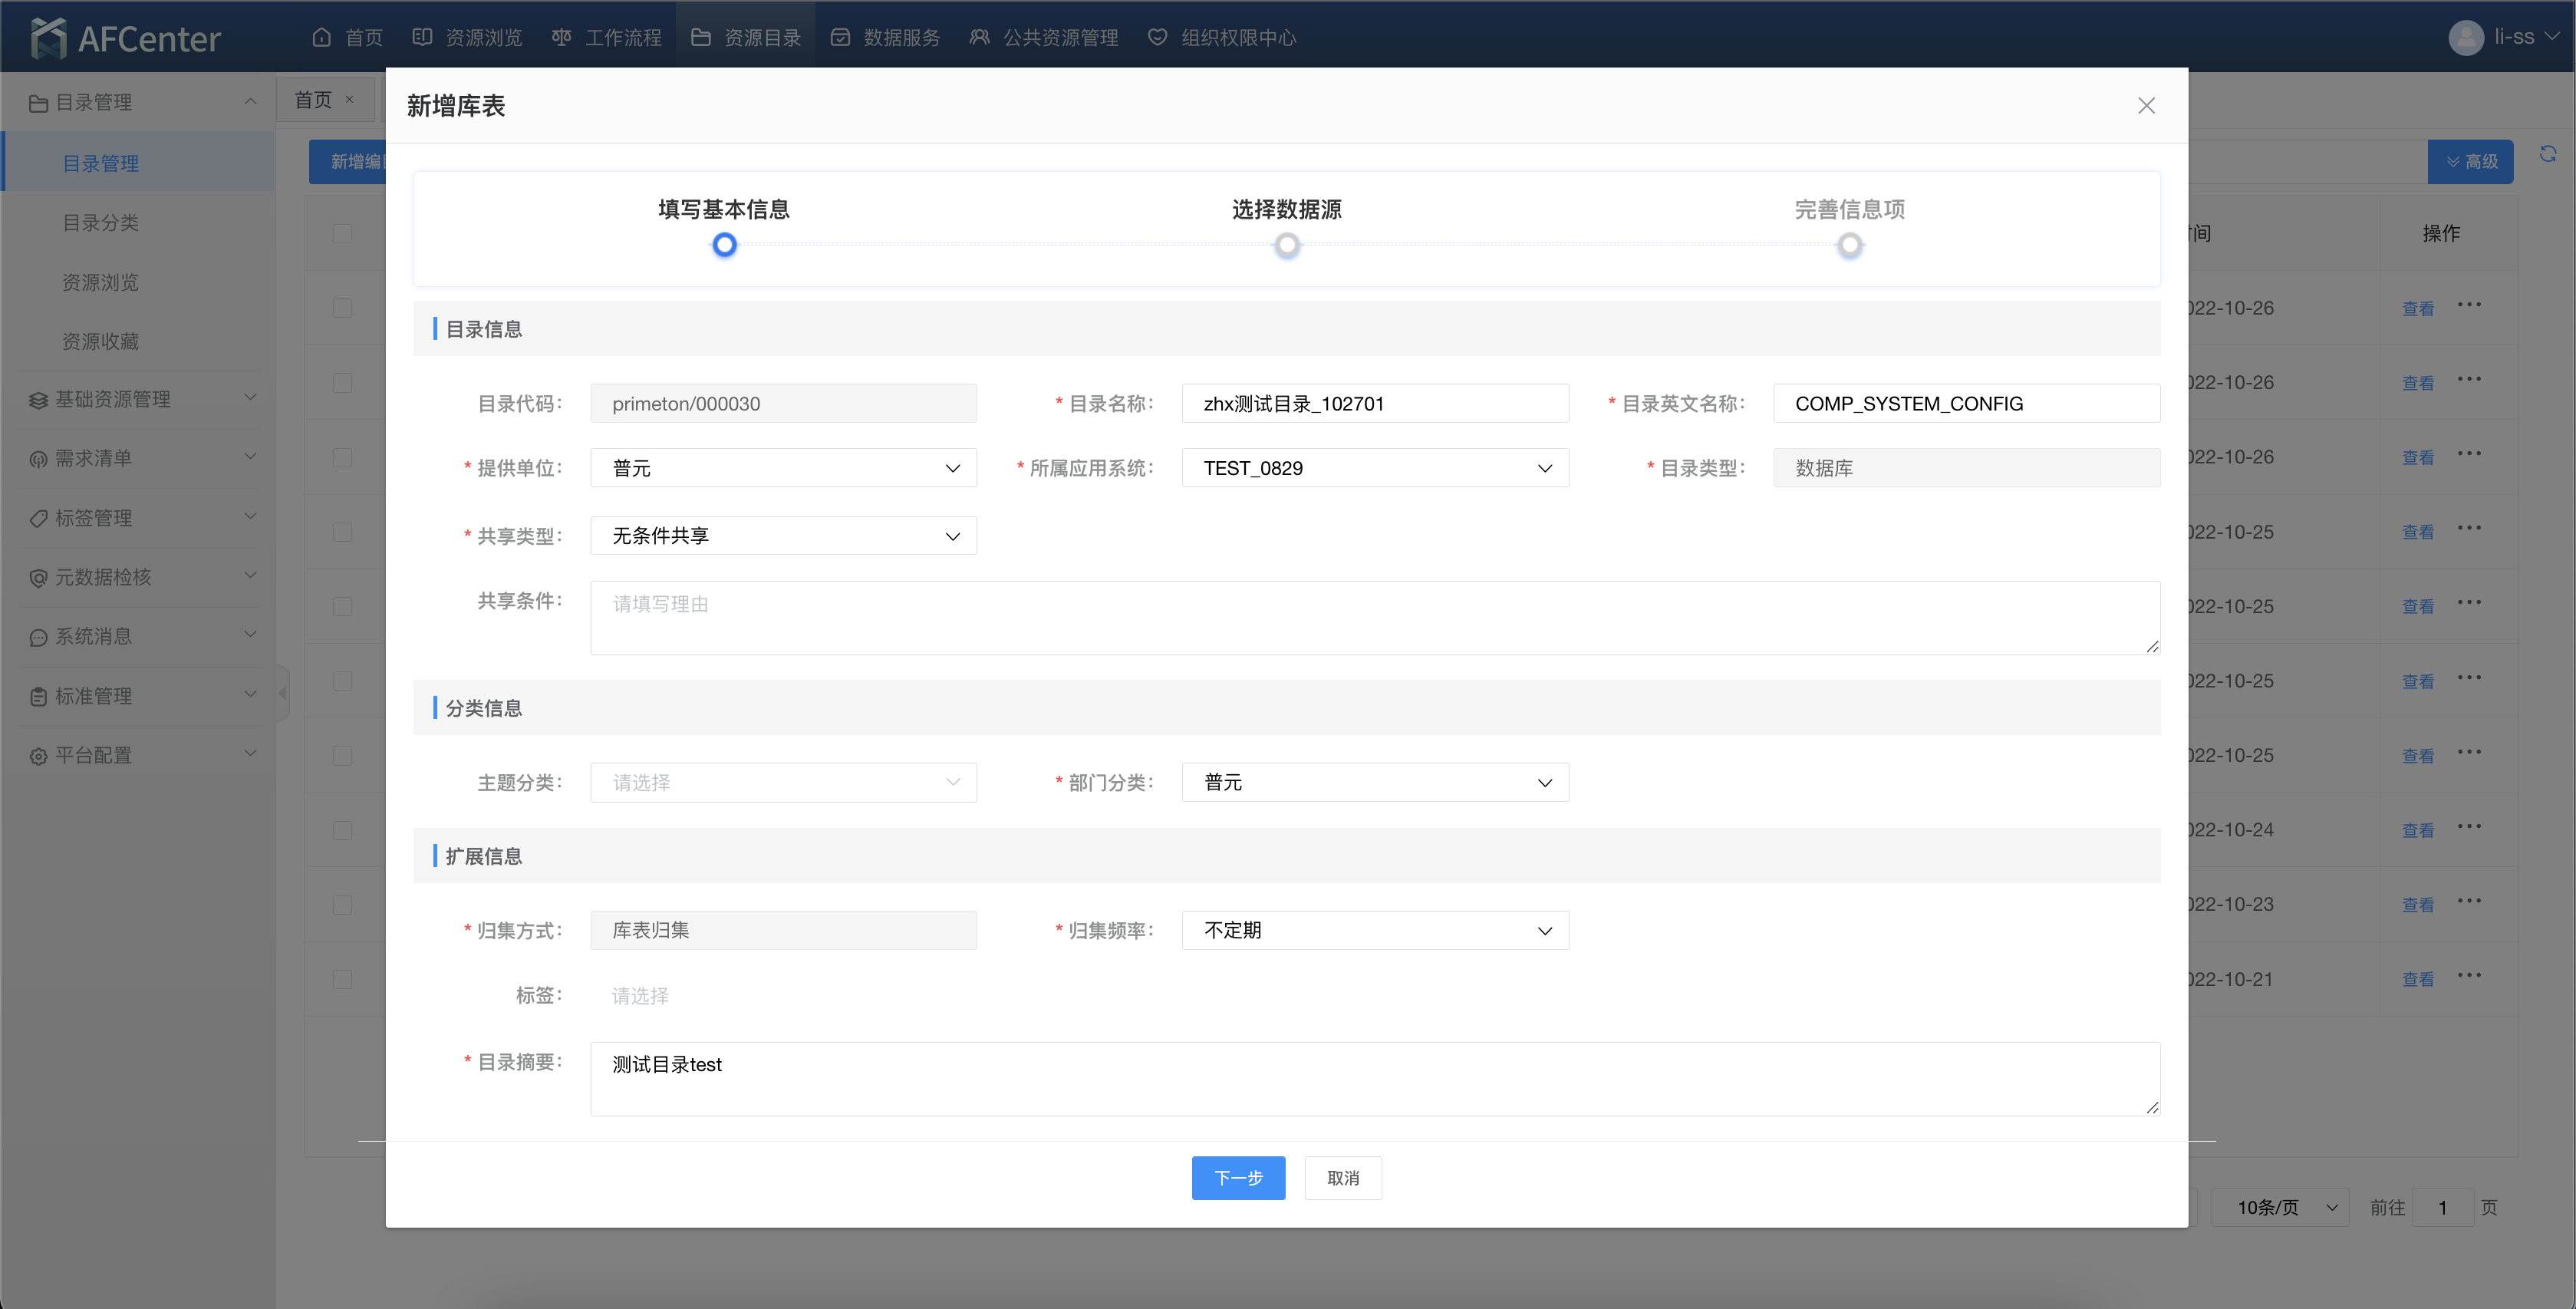
Task: Click the refresh icon beside 高级 button
Action: pyautogui.click(x=2548, y=154)
